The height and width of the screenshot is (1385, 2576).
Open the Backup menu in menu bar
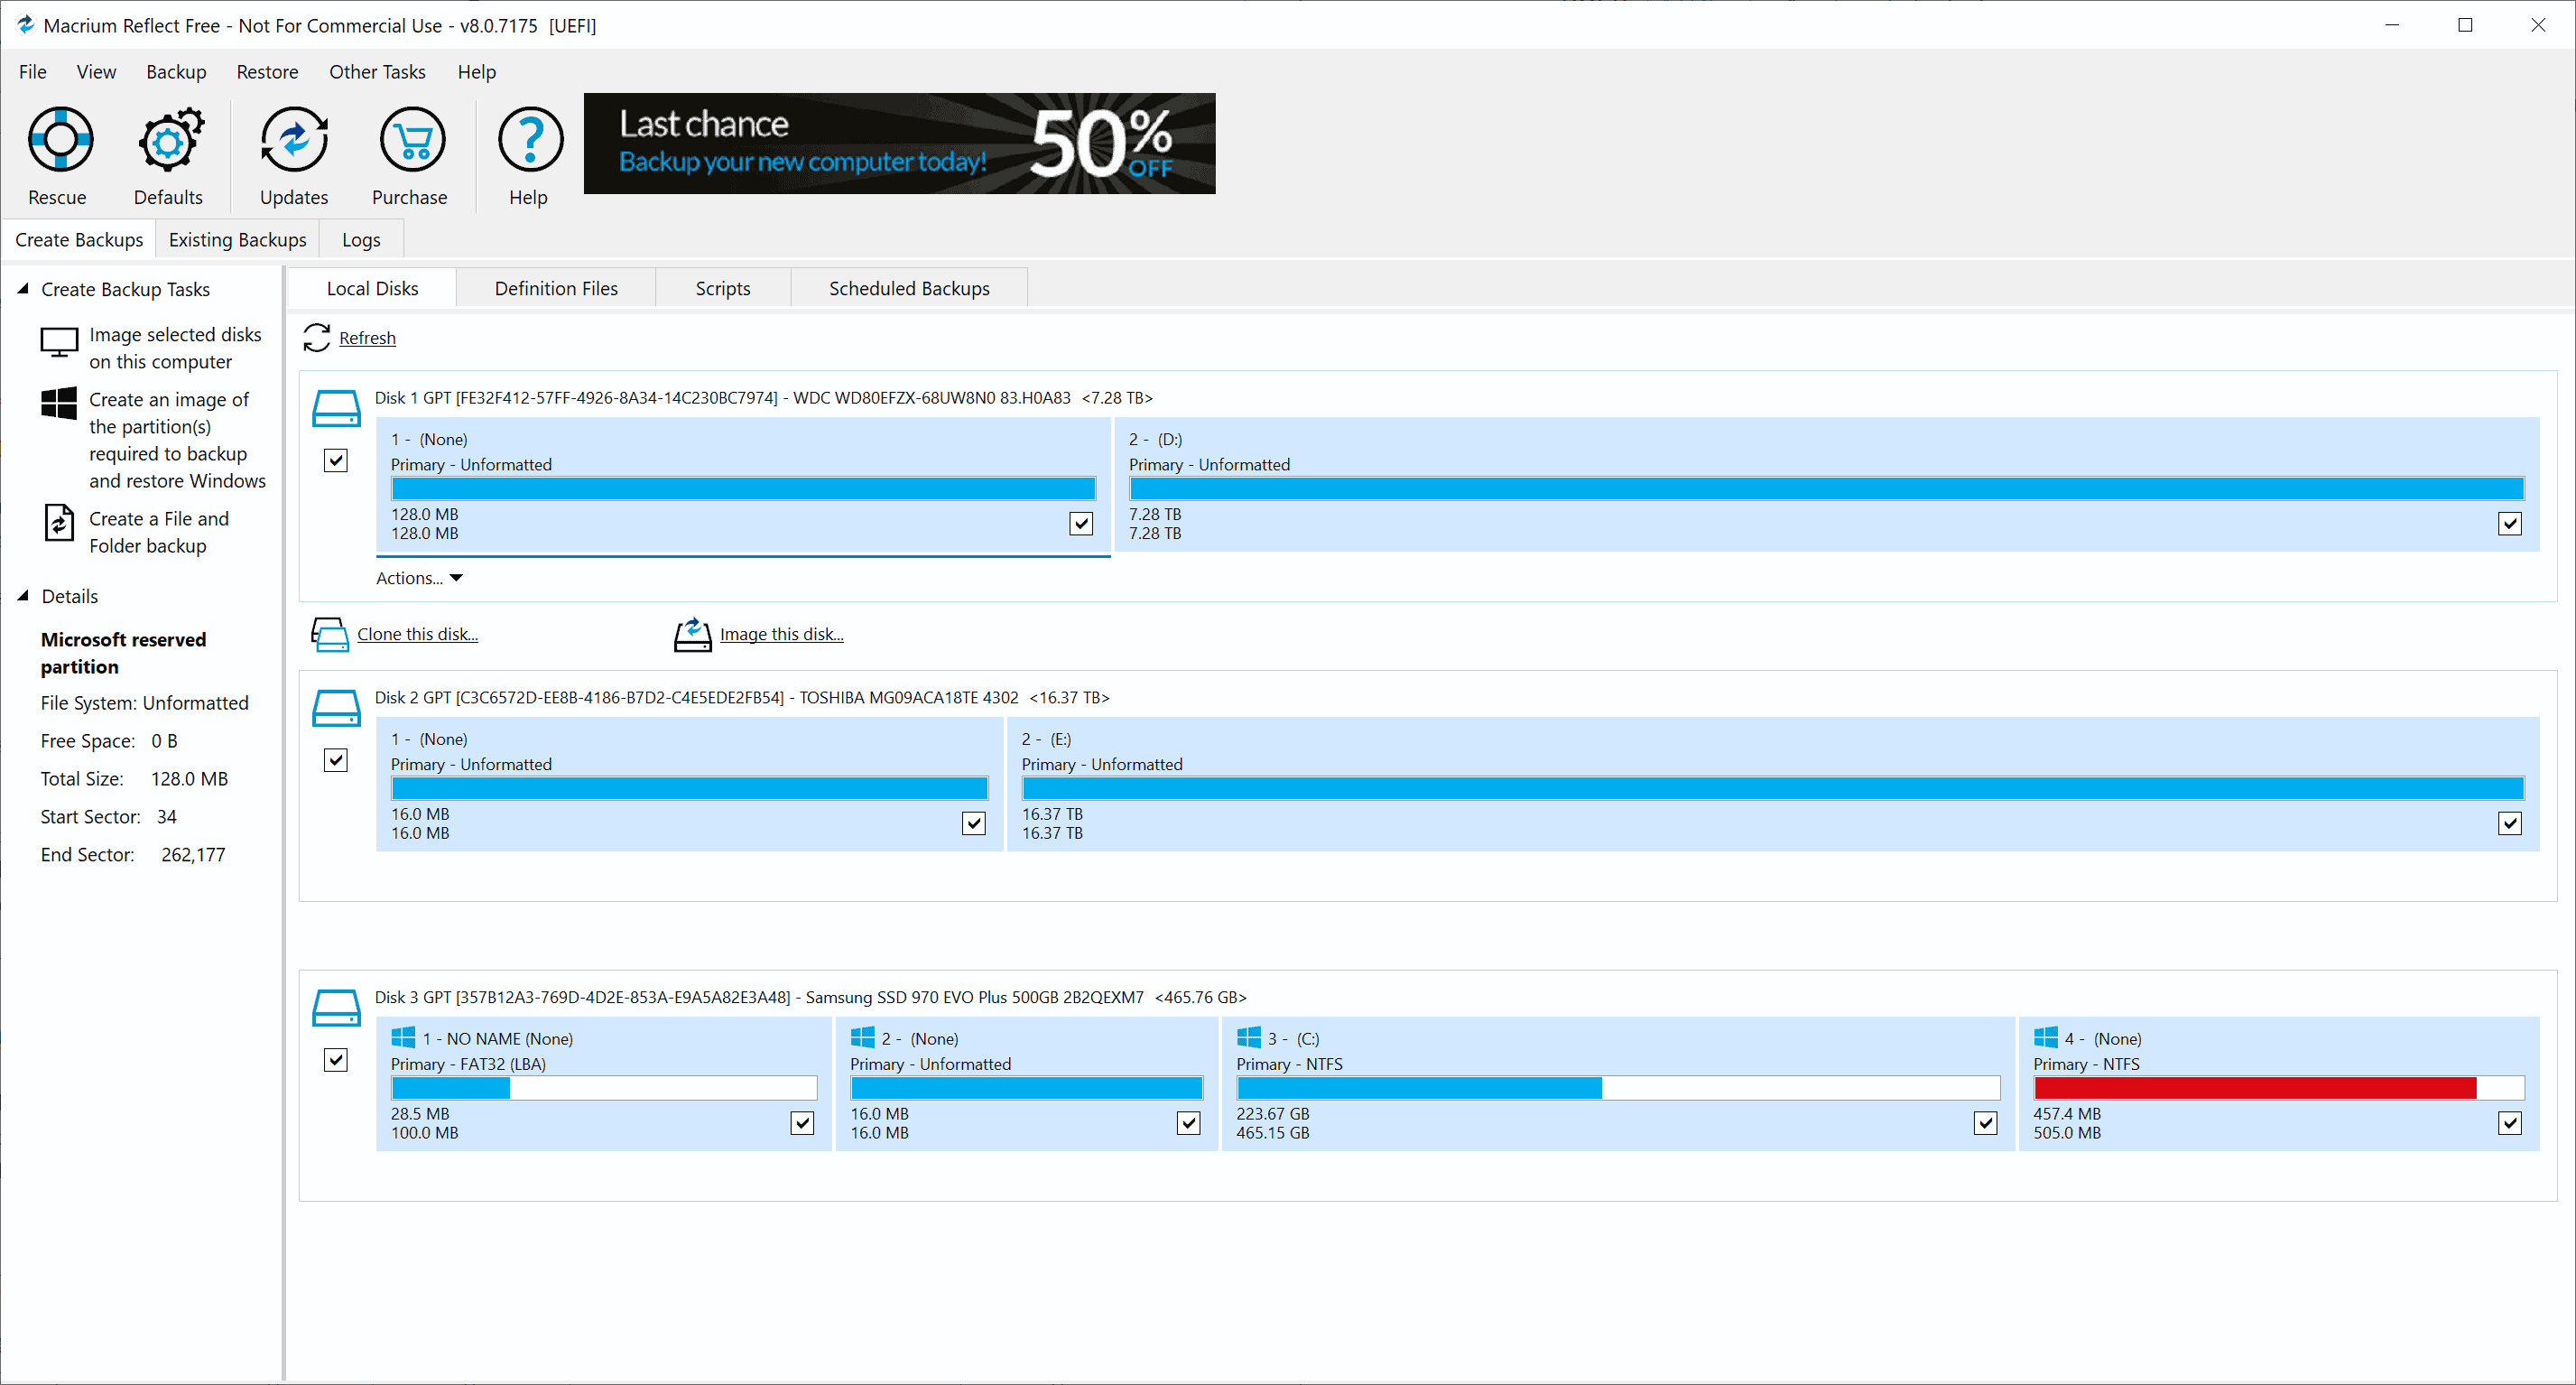(x=176, y=70)
